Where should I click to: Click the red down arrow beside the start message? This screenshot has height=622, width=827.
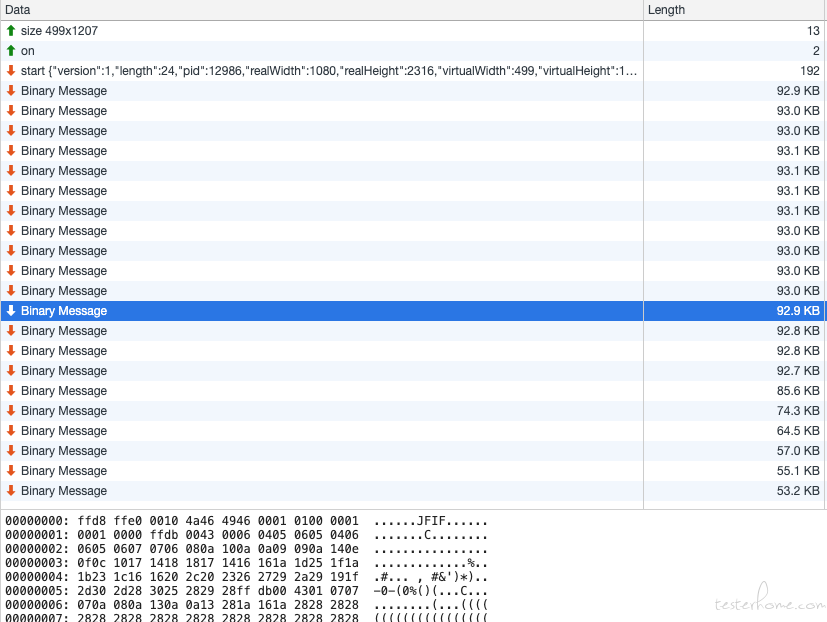pos(11,71)
